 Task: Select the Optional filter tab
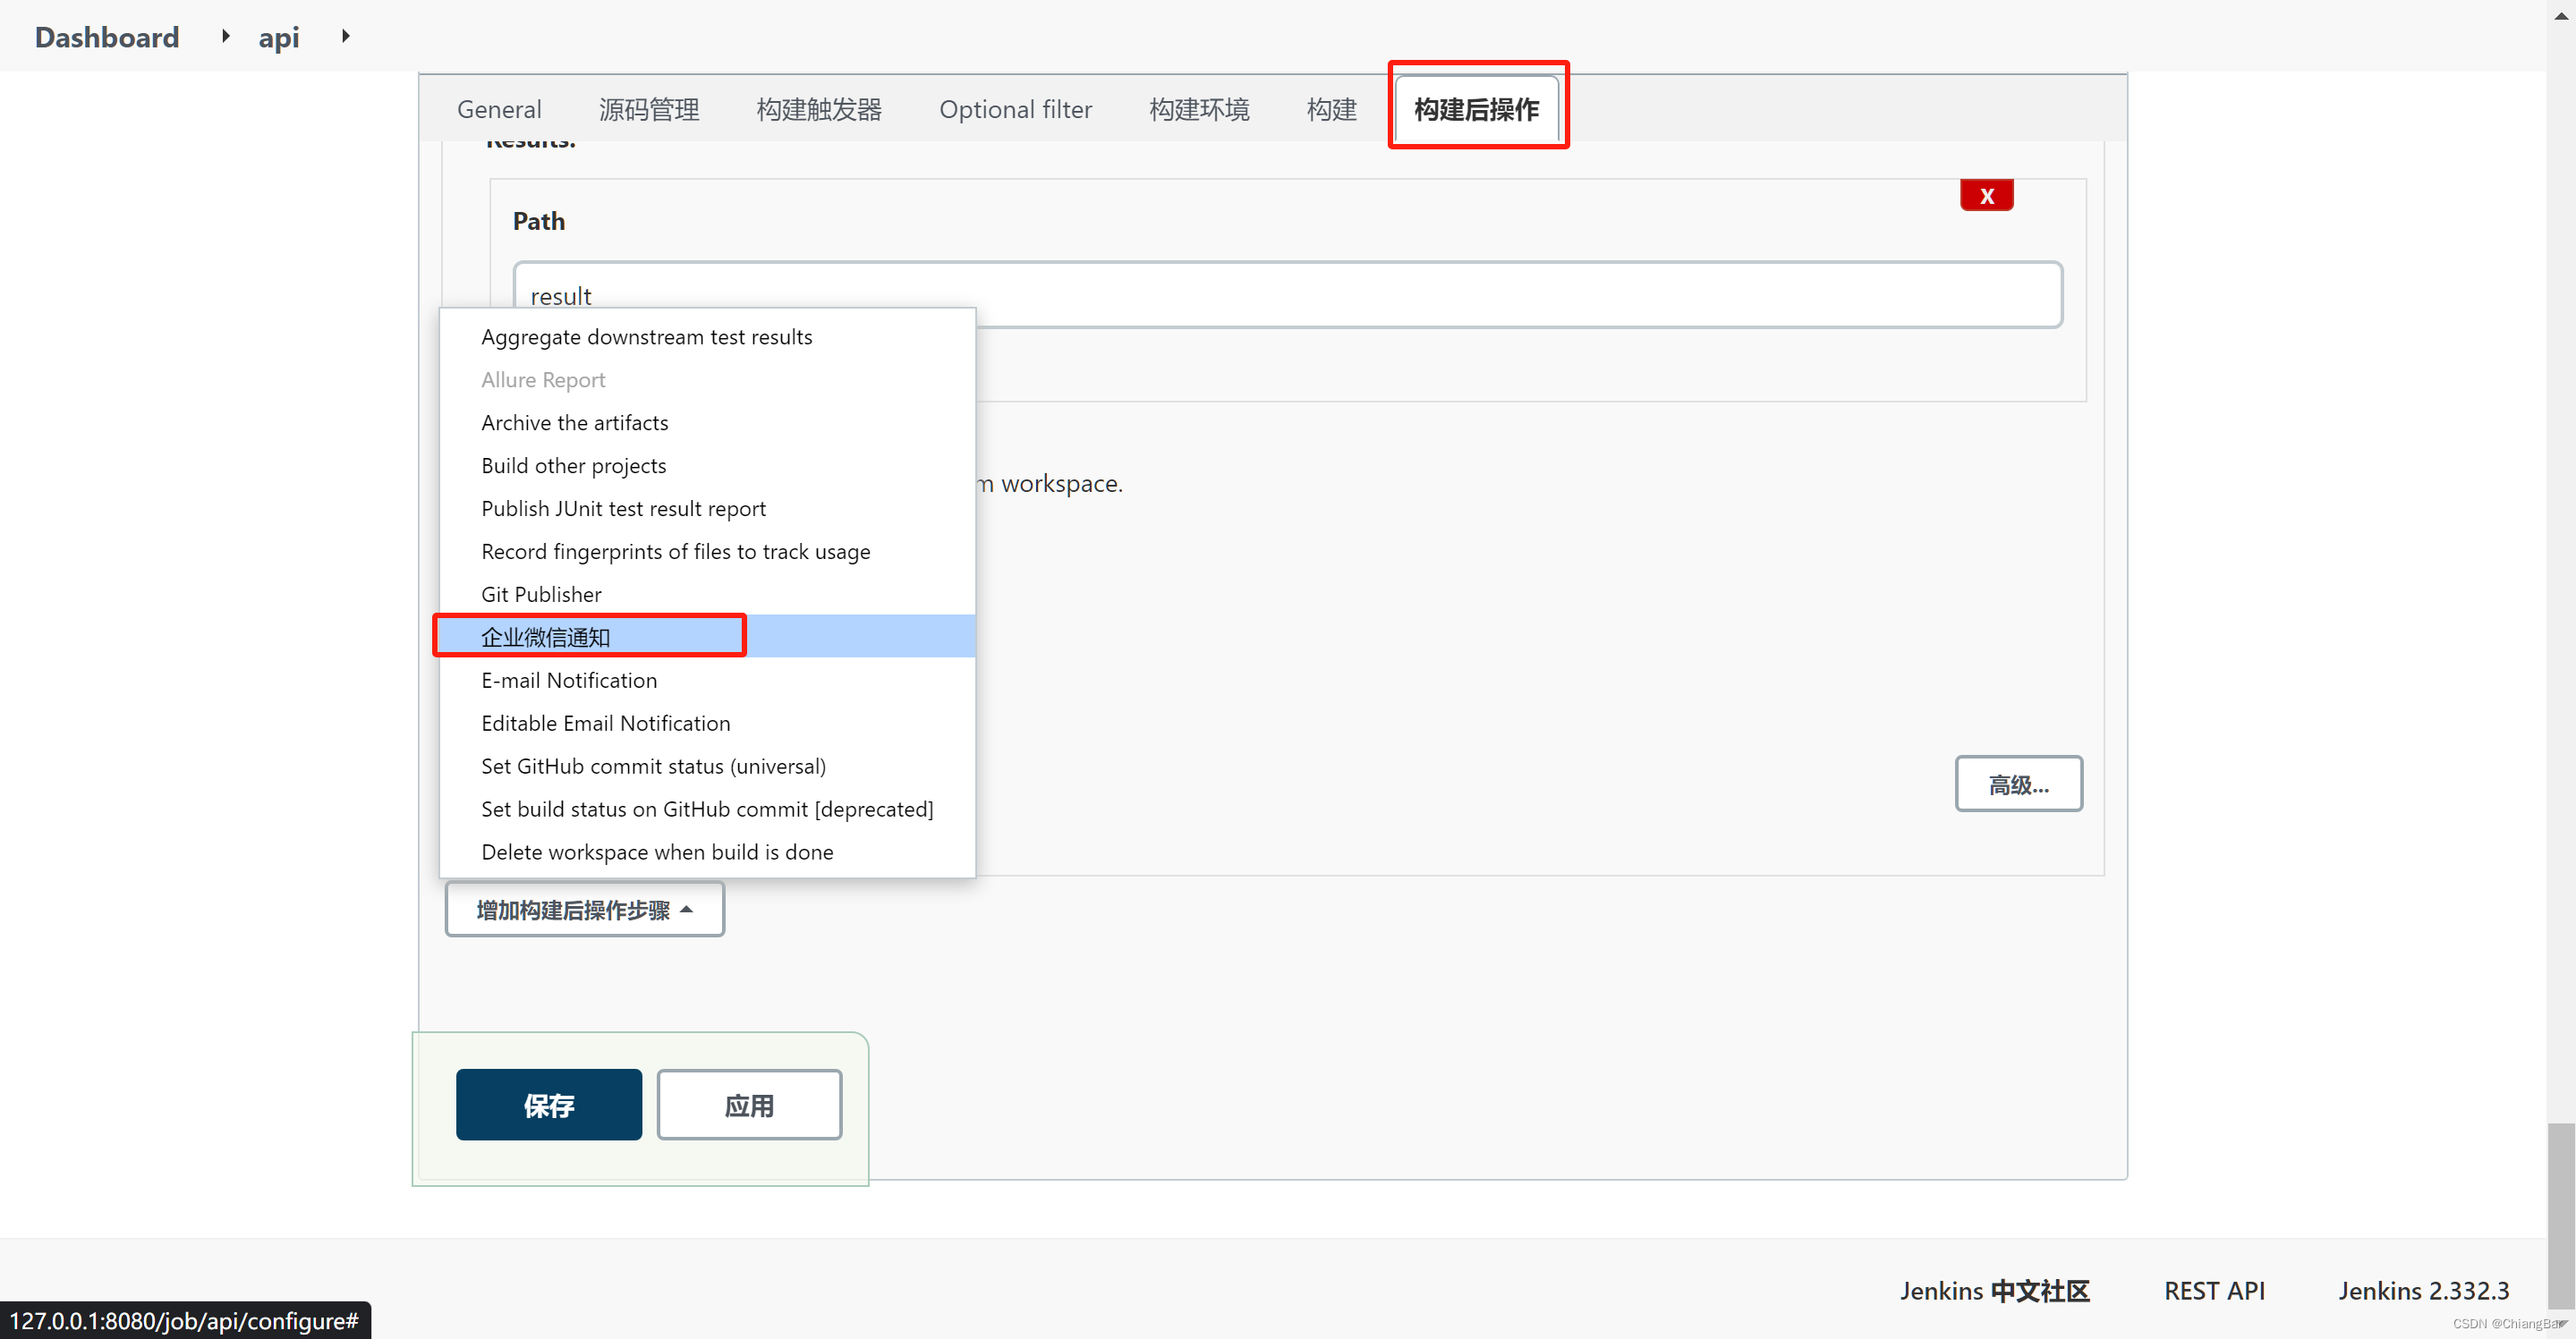point(1015,109)
